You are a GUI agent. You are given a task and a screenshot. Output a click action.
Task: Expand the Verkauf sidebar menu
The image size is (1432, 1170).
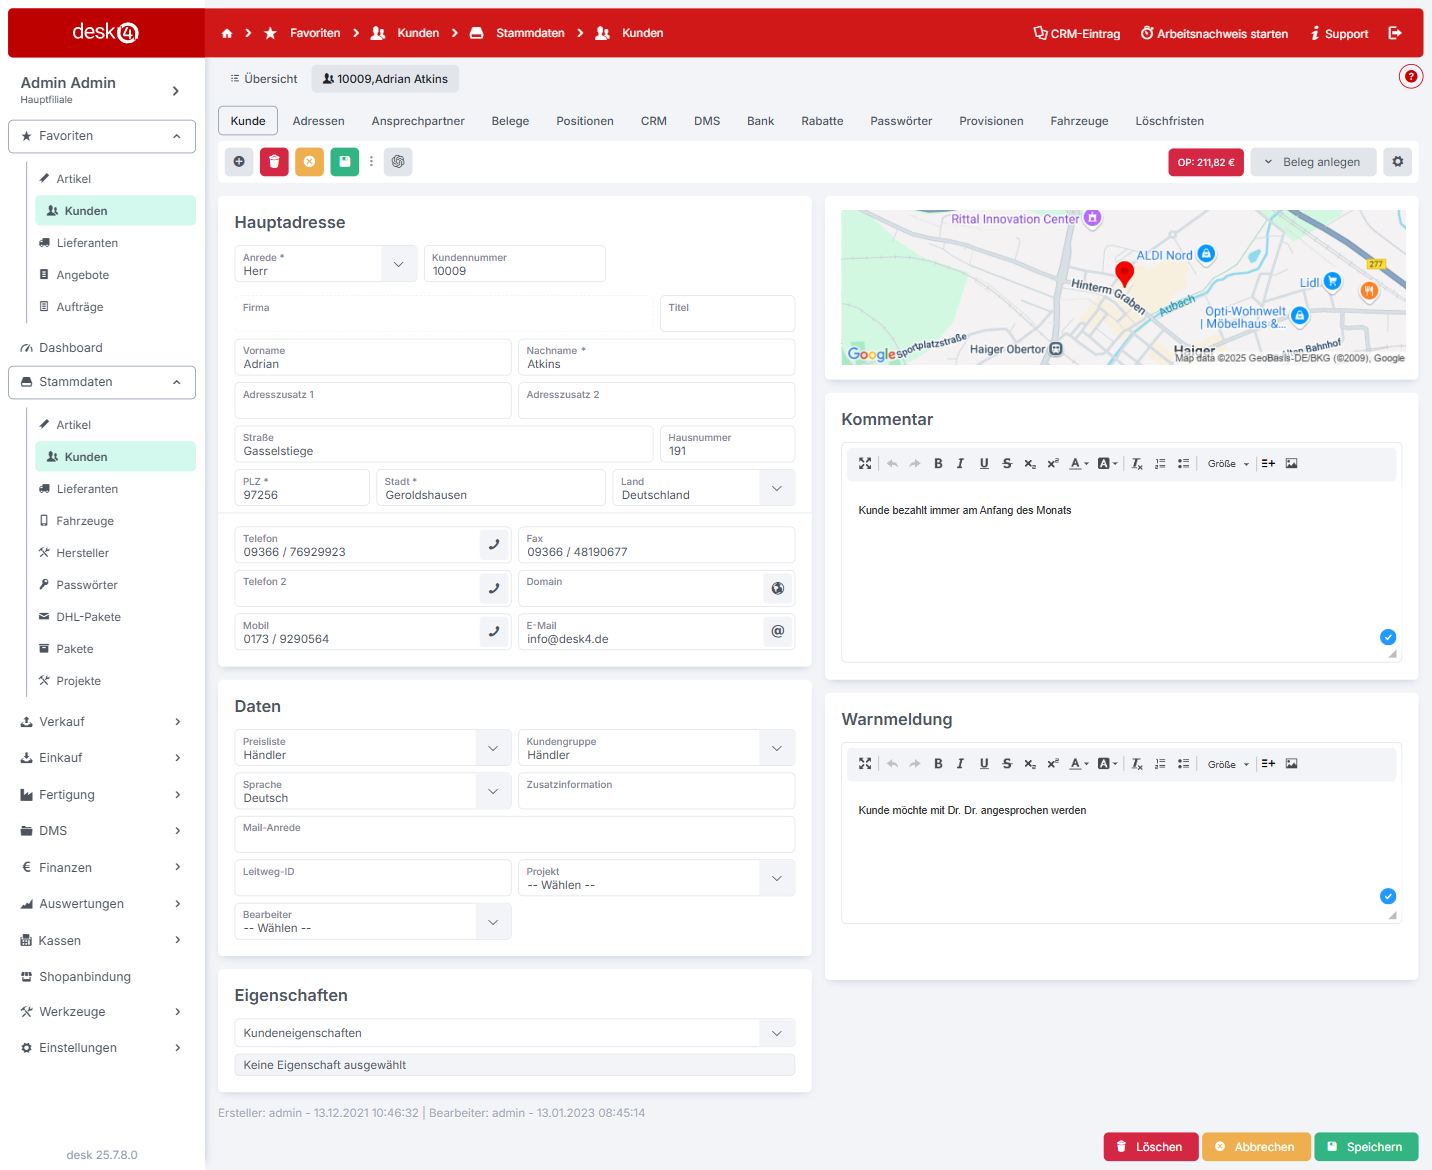pyautogui.click(x=101, y=722)
